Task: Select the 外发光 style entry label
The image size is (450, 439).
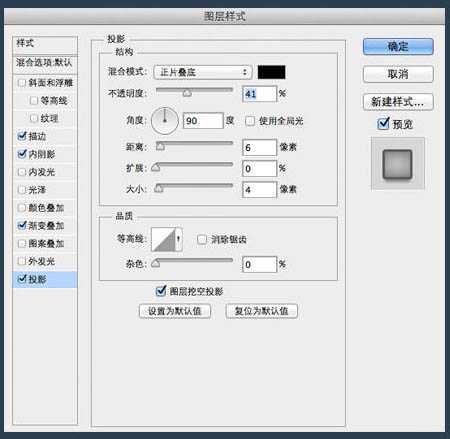Action: 42,261
